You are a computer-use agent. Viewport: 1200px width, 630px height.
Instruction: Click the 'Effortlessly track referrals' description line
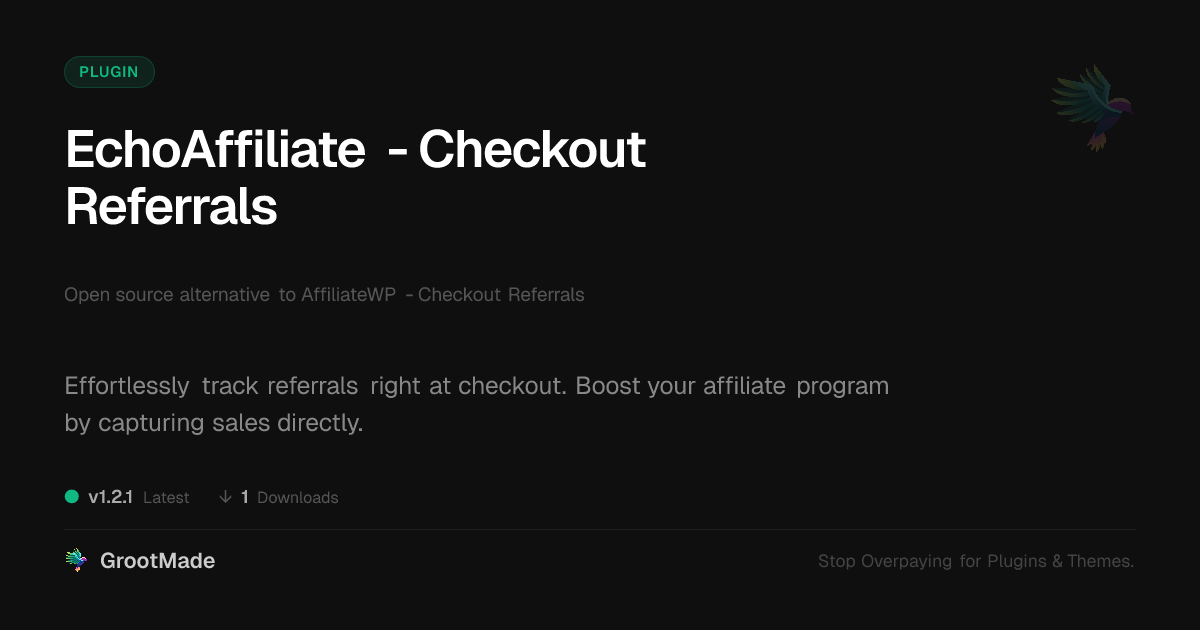[x=211, y=386]
